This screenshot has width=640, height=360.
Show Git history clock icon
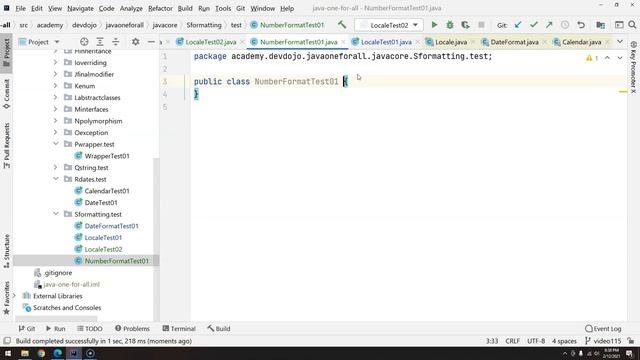coord(565,25)
